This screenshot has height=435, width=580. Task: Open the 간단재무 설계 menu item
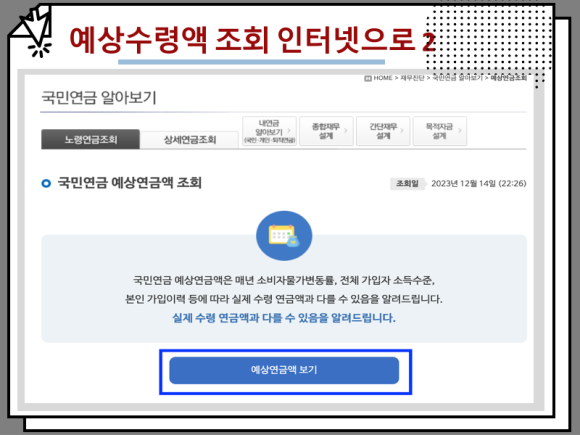point(383,131)
